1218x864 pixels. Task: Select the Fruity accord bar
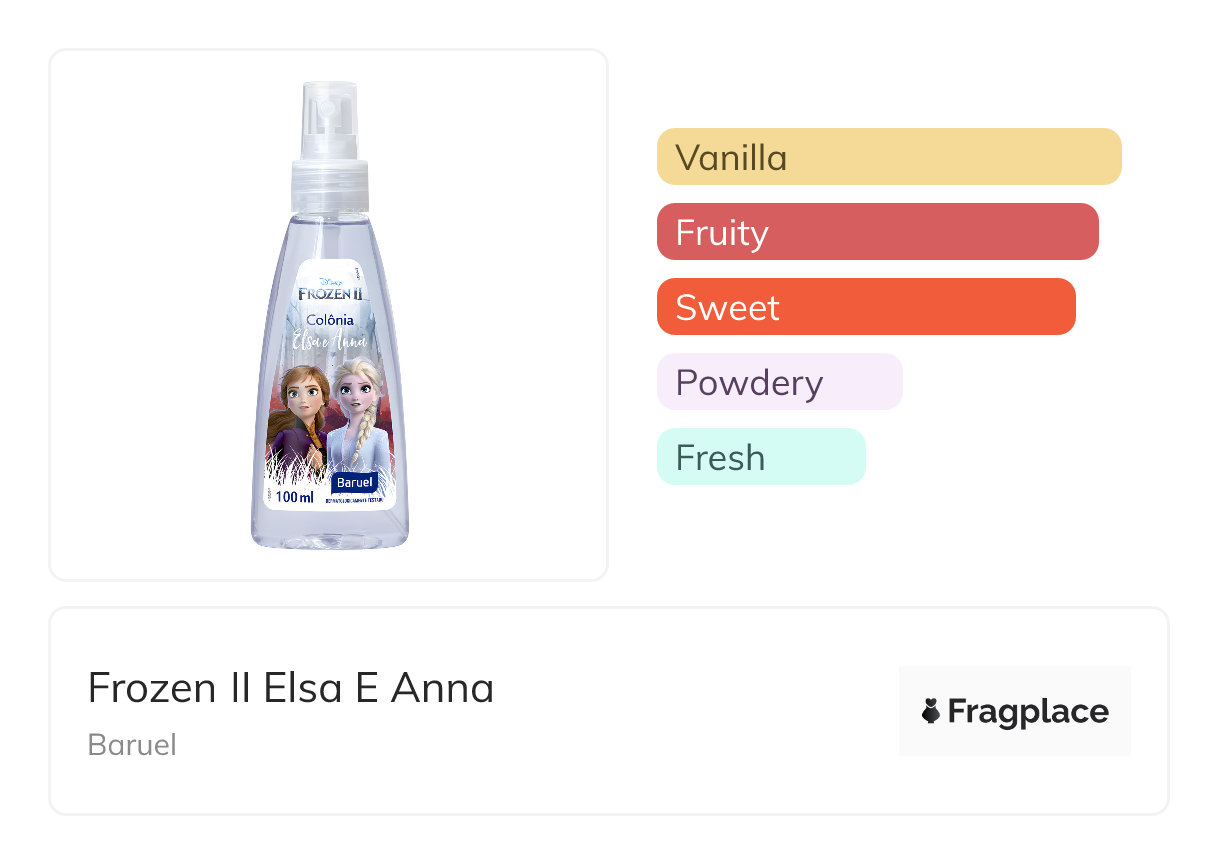tap(877, 232)
